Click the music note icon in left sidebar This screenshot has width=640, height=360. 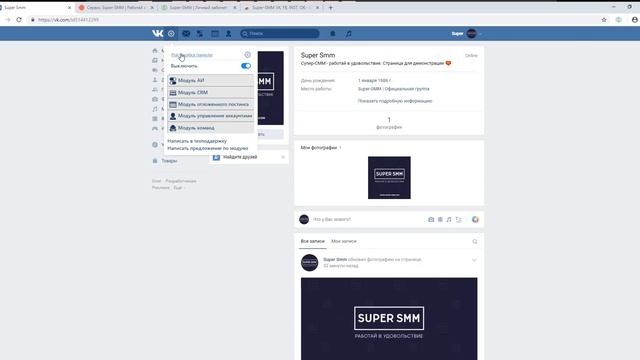[155, 109]
